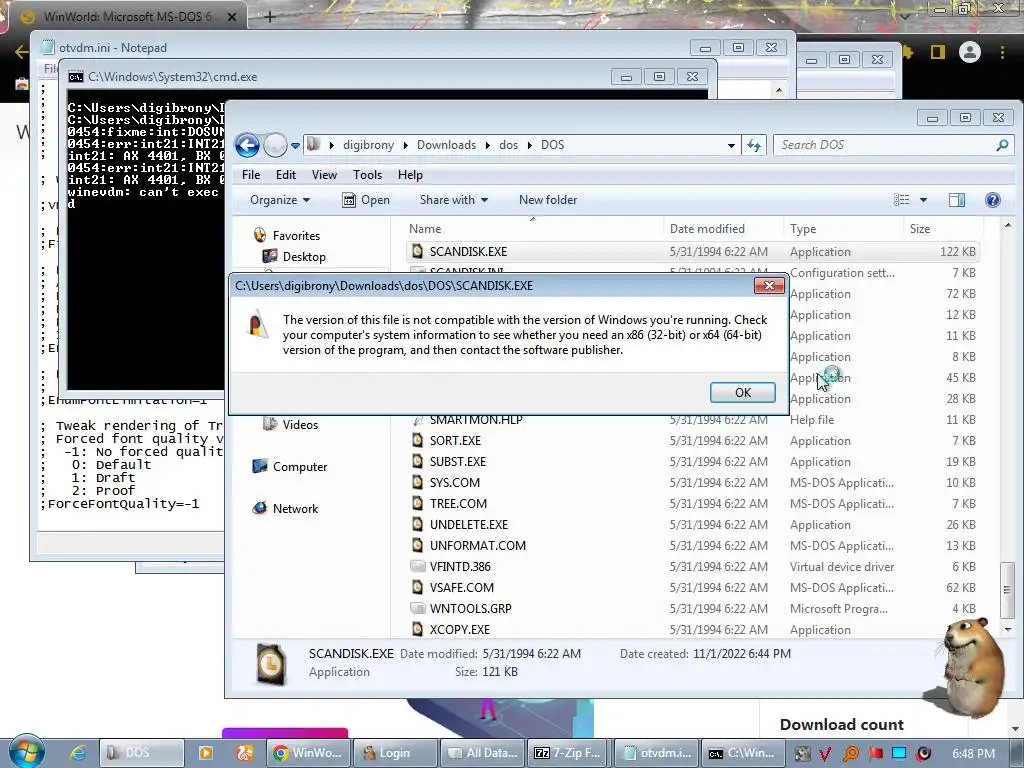Viewport: 1024px width, 768px height.
Task: Select the SCANDISK.EXE file row
Action: [692, 251]
